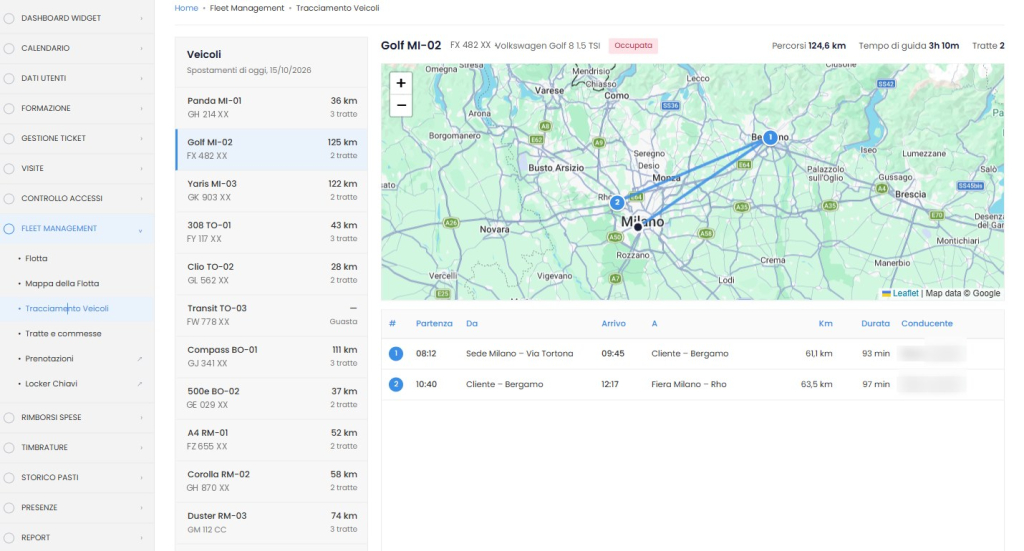Select vehicle Yaris MI-03
1024x551 pixels.
tap(272, 190)
